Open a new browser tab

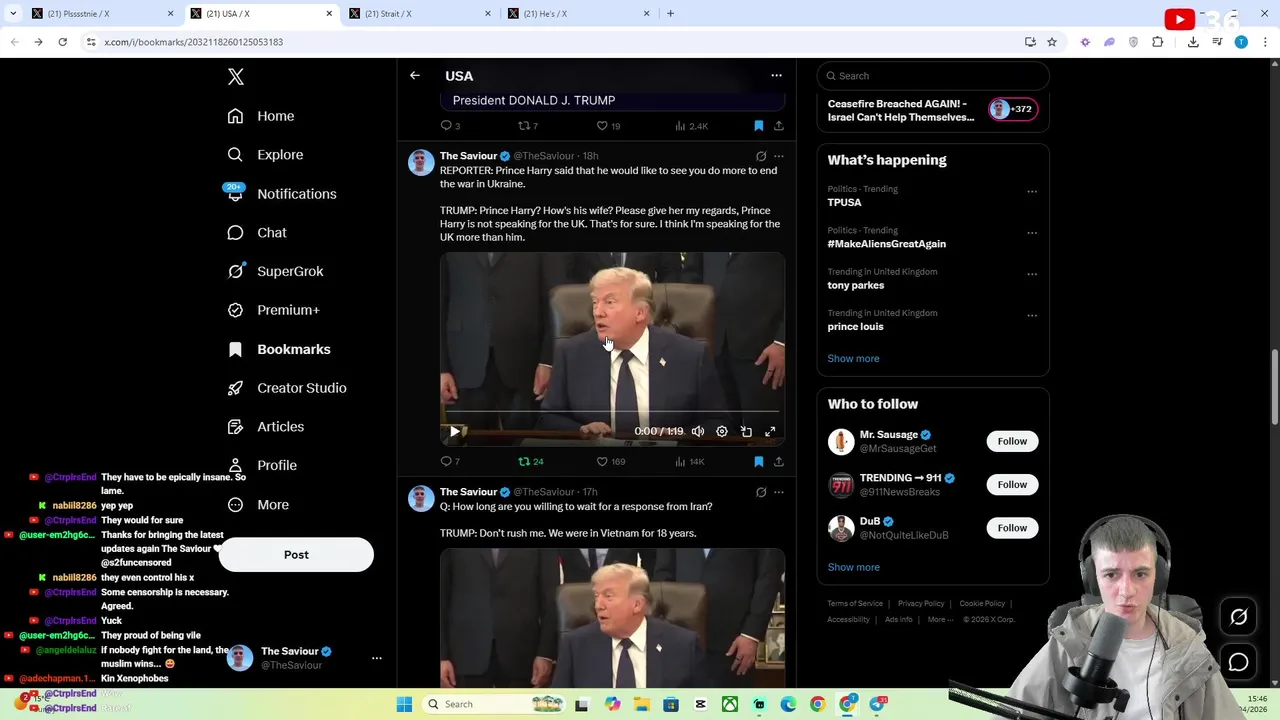670,14
